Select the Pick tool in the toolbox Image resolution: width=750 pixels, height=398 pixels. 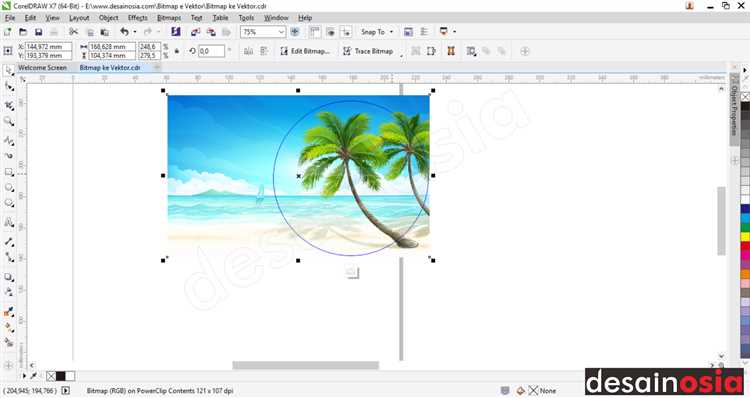[9, 71]
